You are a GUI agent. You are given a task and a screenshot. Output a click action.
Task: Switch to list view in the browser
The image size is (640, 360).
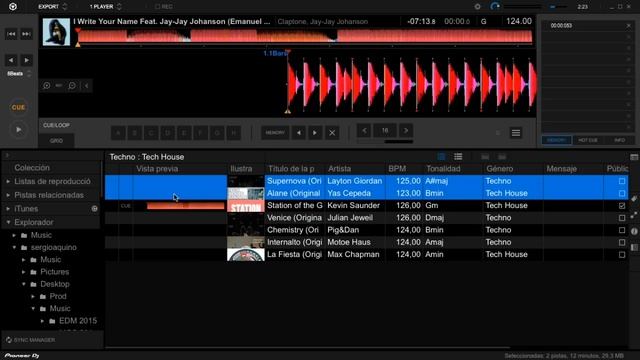pos(458,157)
